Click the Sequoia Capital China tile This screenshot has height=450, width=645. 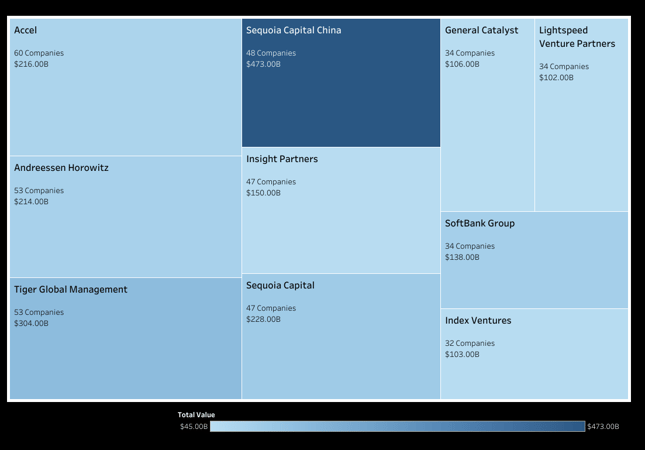[341, 83]
